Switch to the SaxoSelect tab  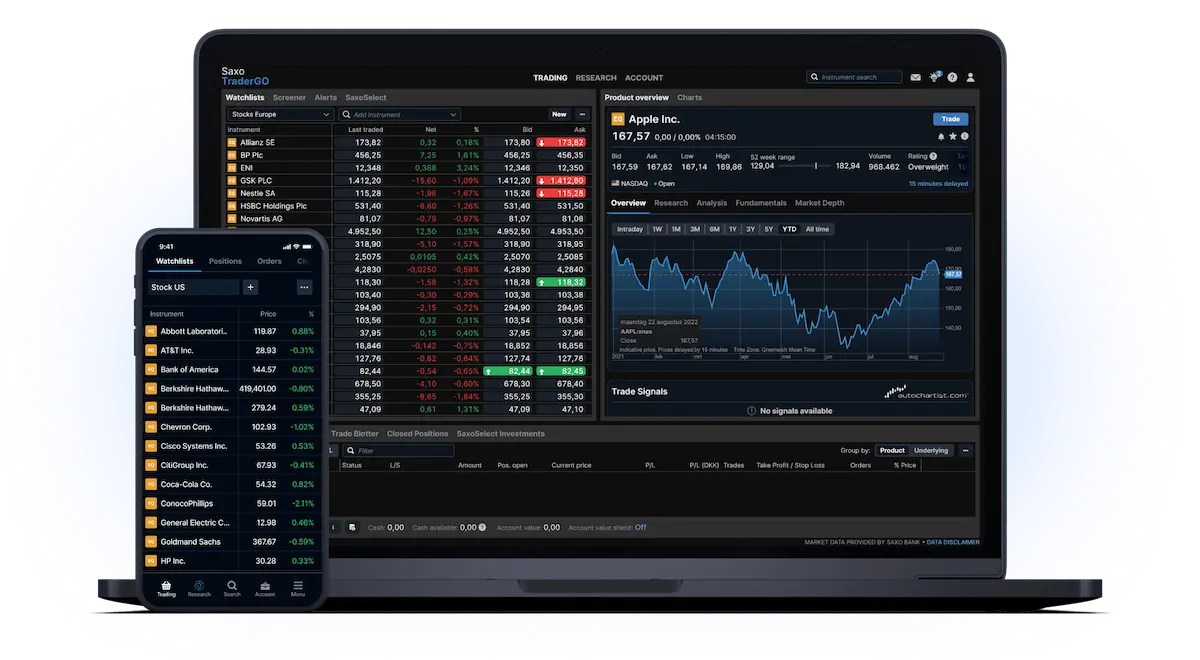coord(366,98)
